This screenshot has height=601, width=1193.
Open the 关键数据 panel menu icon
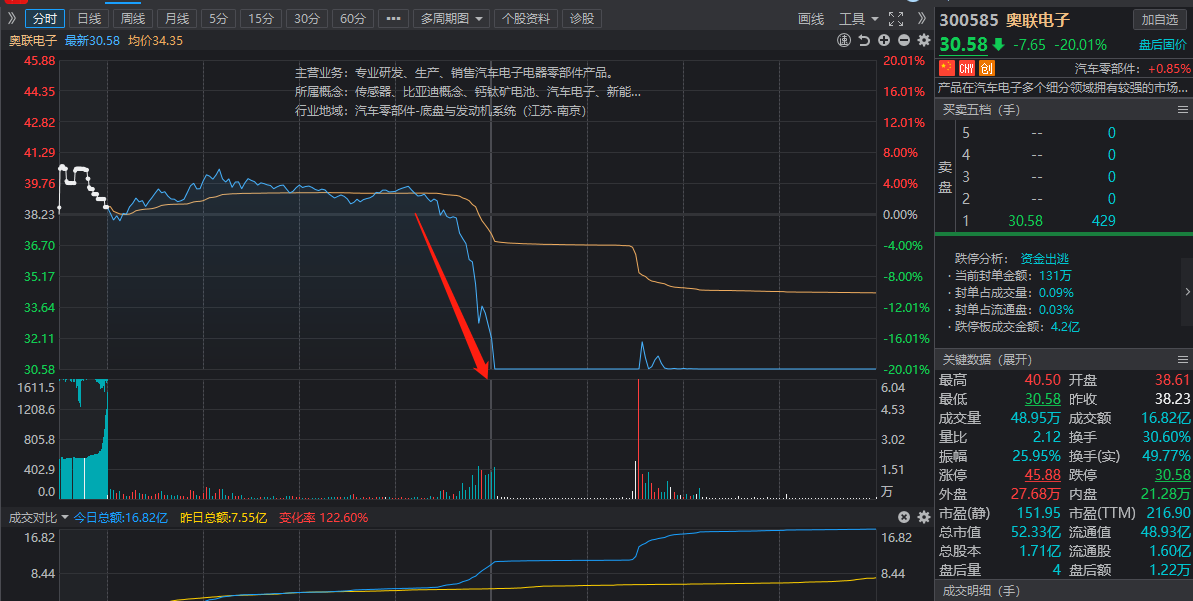1182,359
